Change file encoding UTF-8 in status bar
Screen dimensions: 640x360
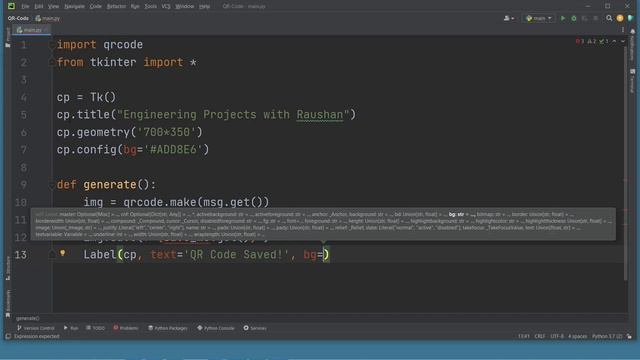(557, 336)
